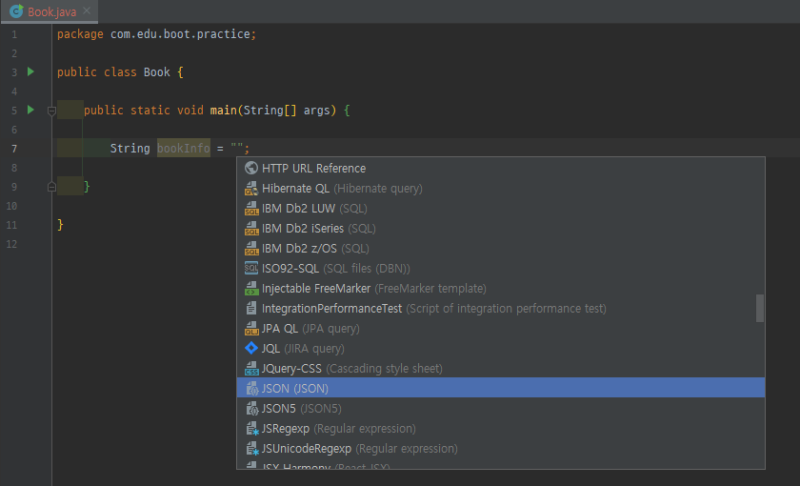This screenshot has width=800, height=486.
Task: Pick IntegrationPerformanceTest script option
Action: tap(501, 309)
